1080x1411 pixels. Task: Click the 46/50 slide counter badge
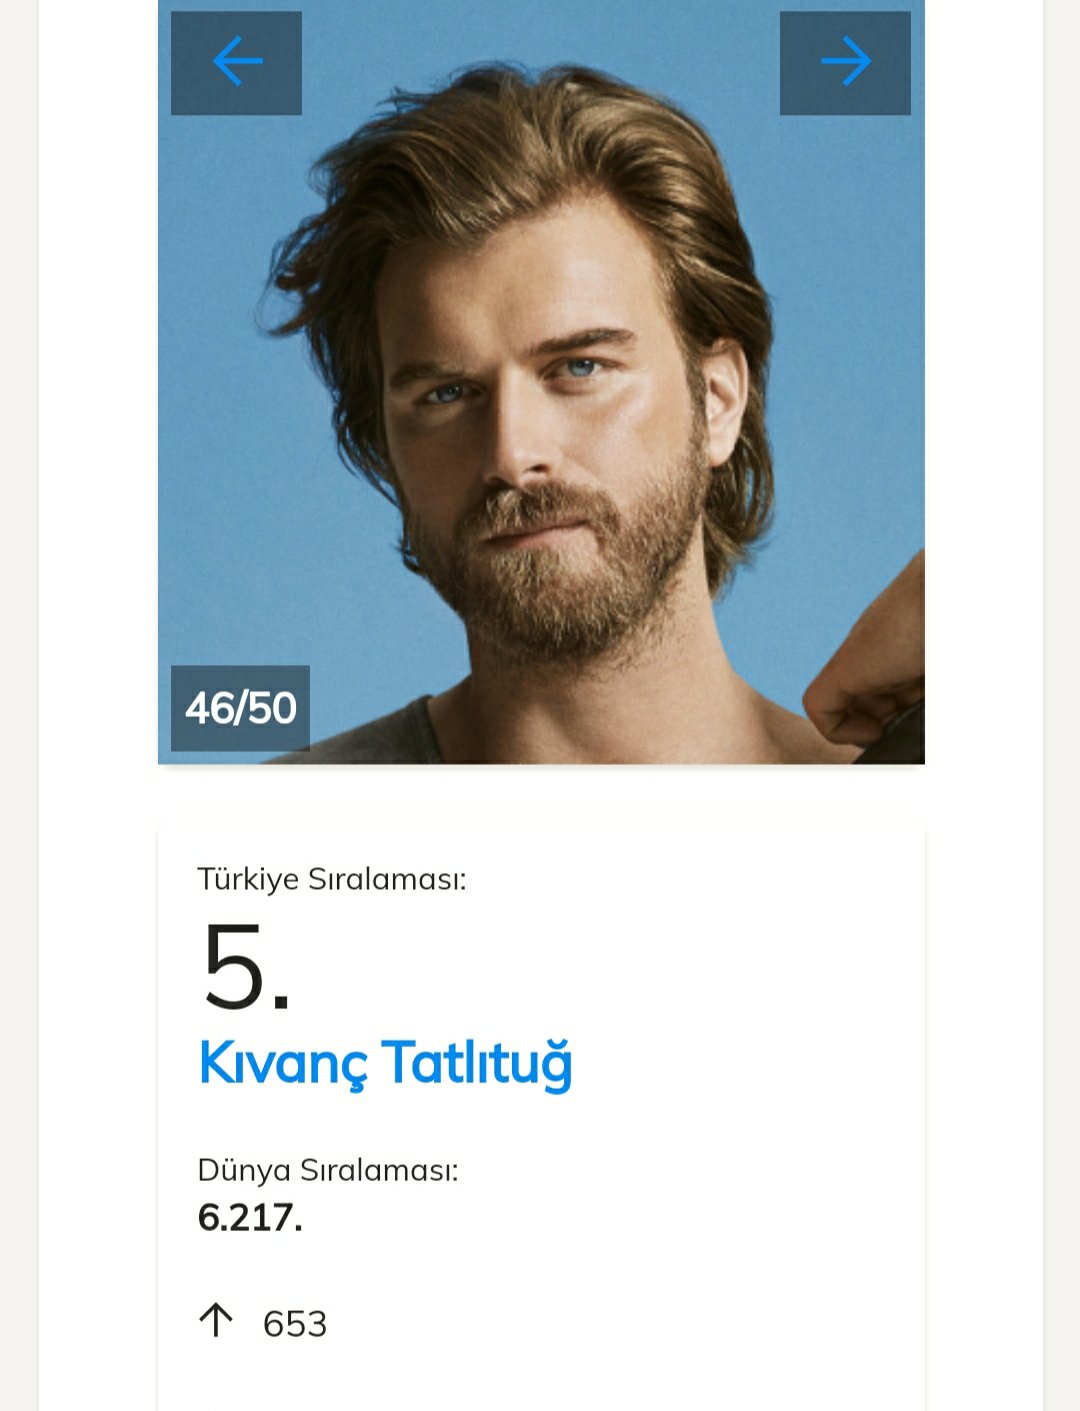click(x=240, y=708)
